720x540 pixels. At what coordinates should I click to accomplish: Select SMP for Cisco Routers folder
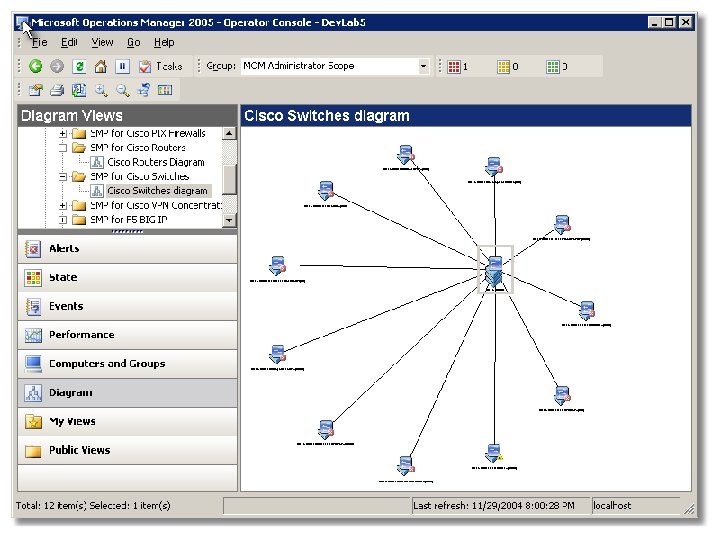pyautogui.click(x=138, y=148)
